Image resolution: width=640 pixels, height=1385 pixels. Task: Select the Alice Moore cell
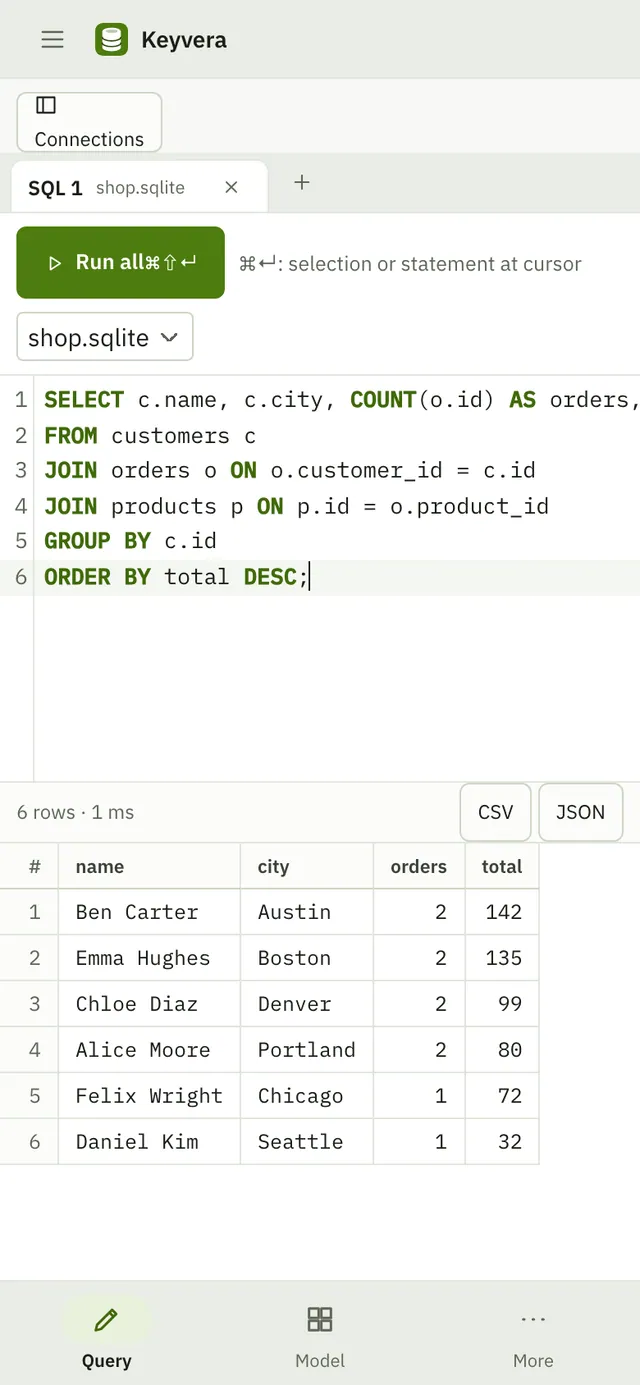[150, 1050]
